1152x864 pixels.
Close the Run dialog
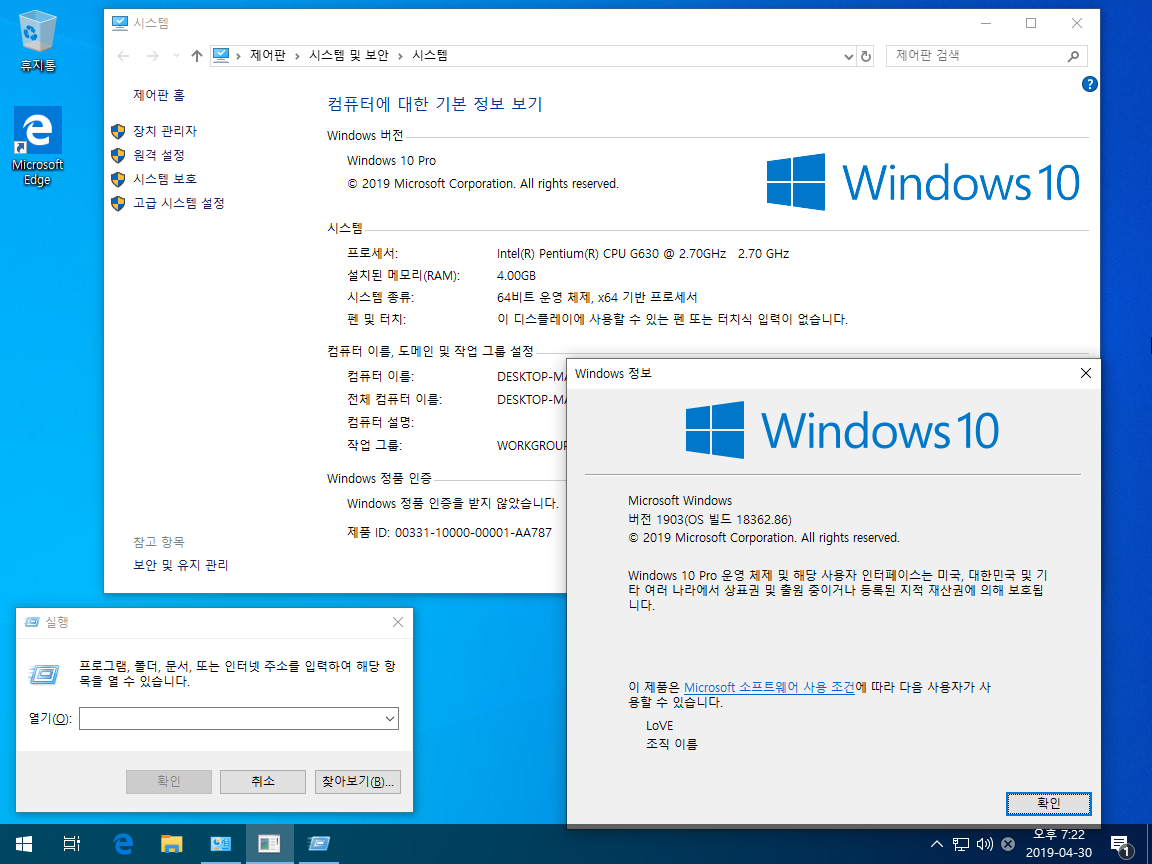click(398, 622)
